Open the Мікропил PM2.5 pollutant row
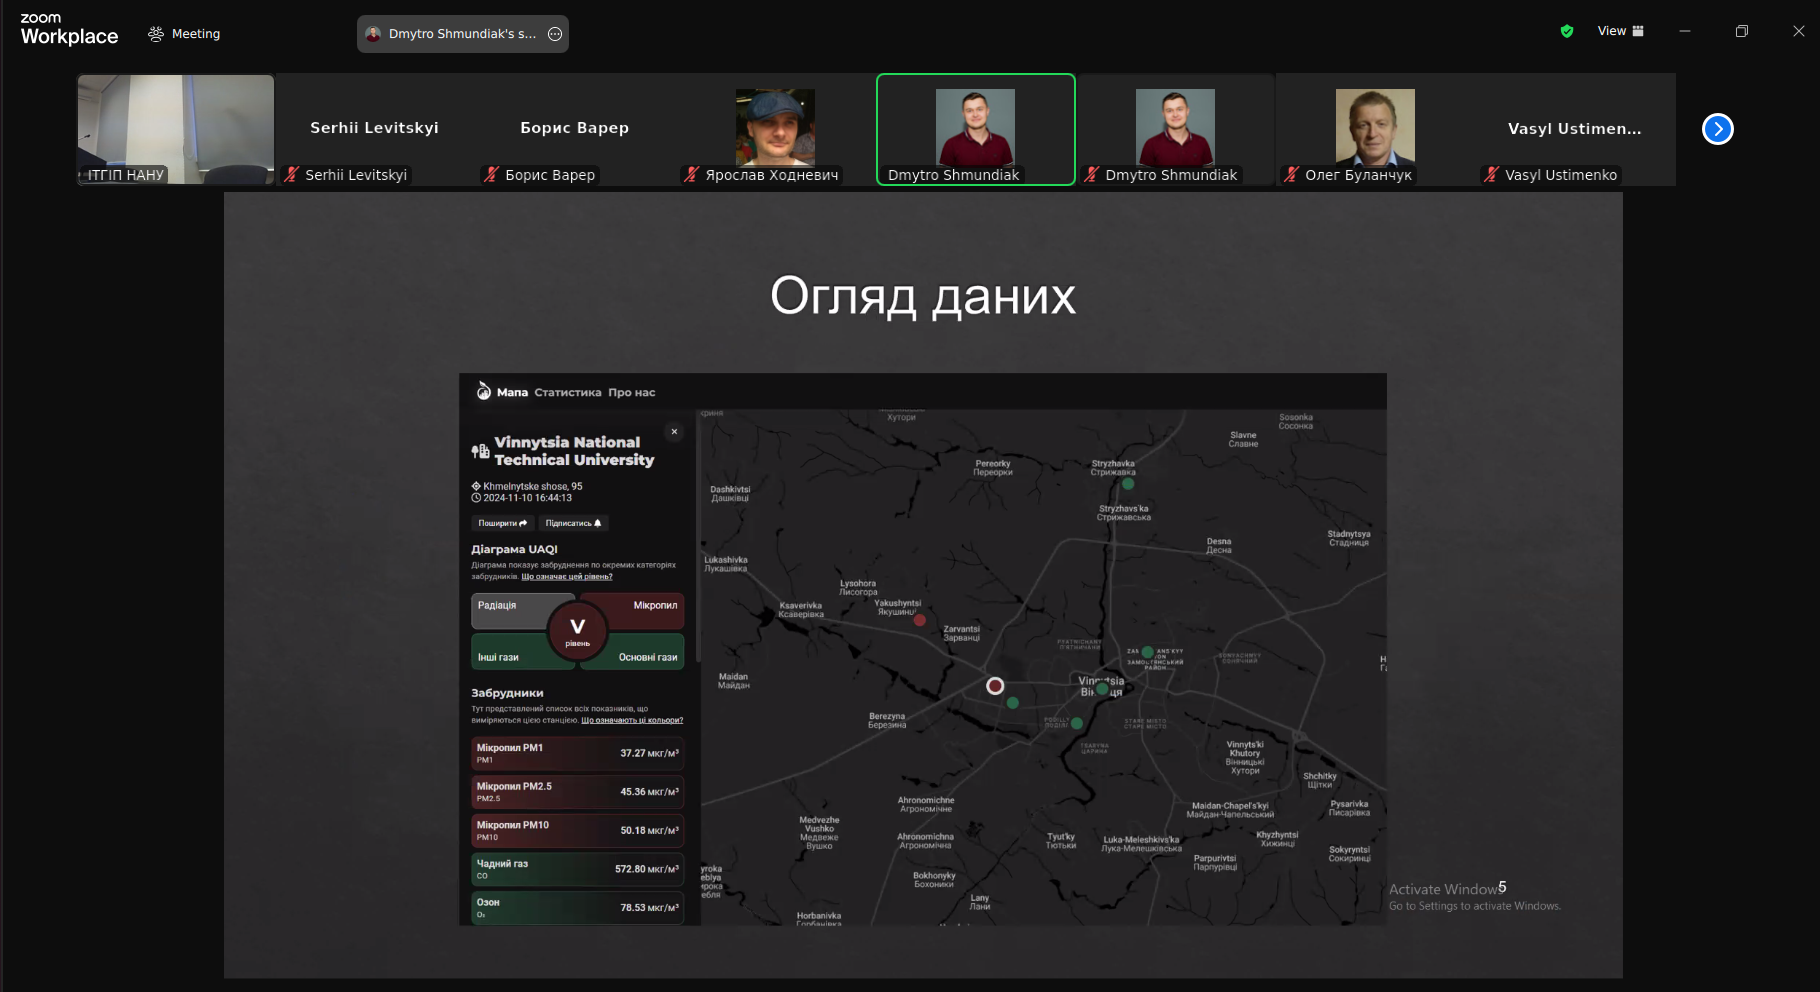The width and height of the screenshot is (1820, 992). click(x=578, y=792)
